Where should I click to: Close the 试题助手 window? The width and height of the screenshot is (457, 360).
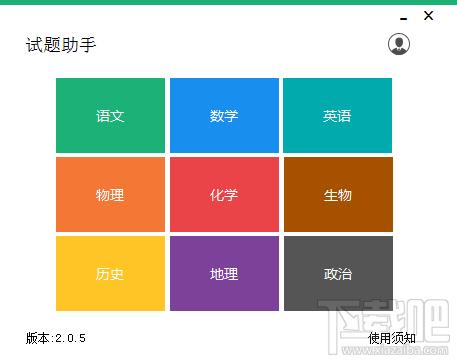click(x=428, y=15)
